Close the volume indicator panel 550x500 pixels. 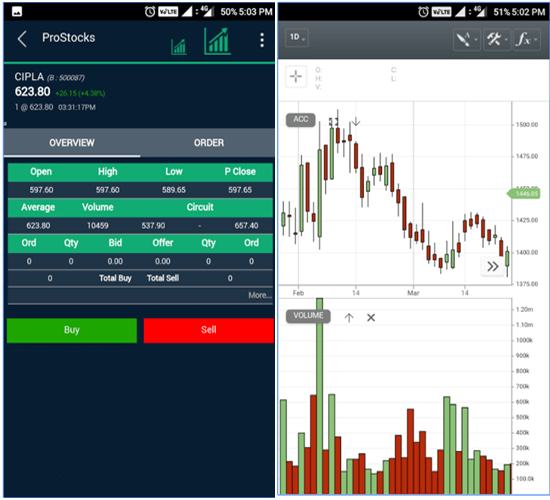pyautogui.click(x=371, y=318)
